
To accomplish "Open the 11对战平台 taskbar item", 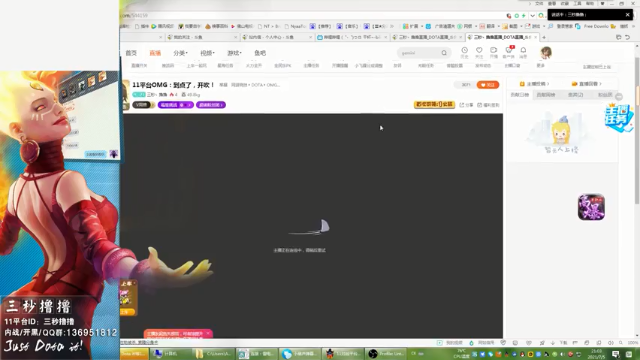I will click(x=343, y=354).
